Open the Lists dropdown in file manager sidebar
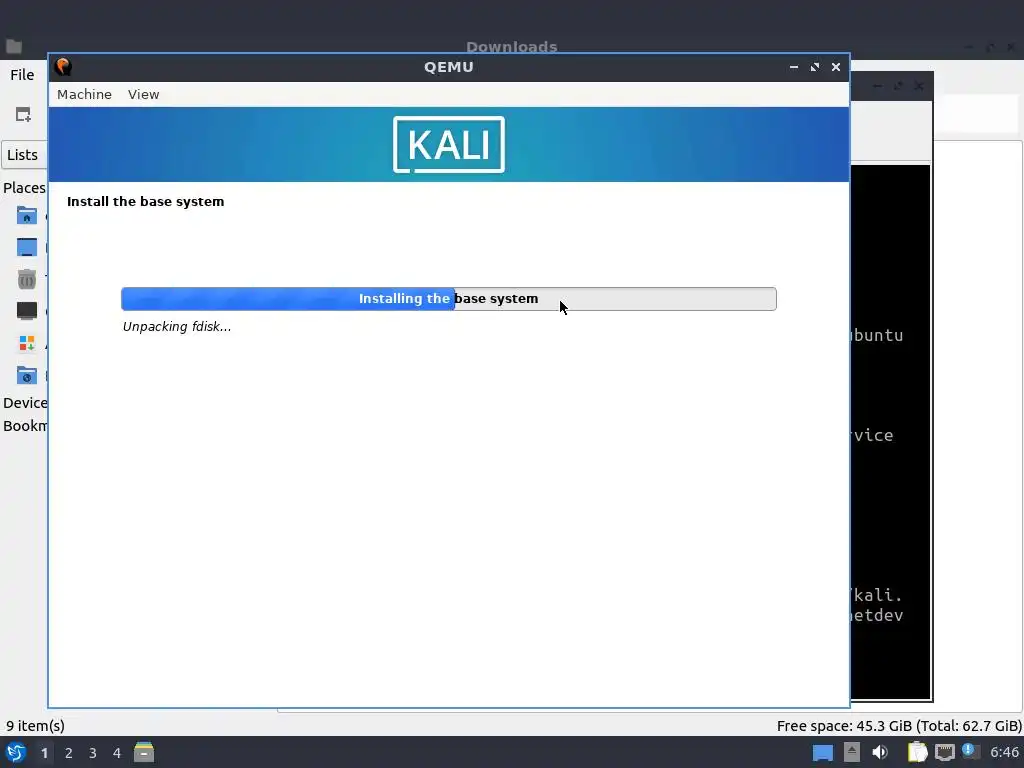The image size is (1024, 768). pos(24,155)
